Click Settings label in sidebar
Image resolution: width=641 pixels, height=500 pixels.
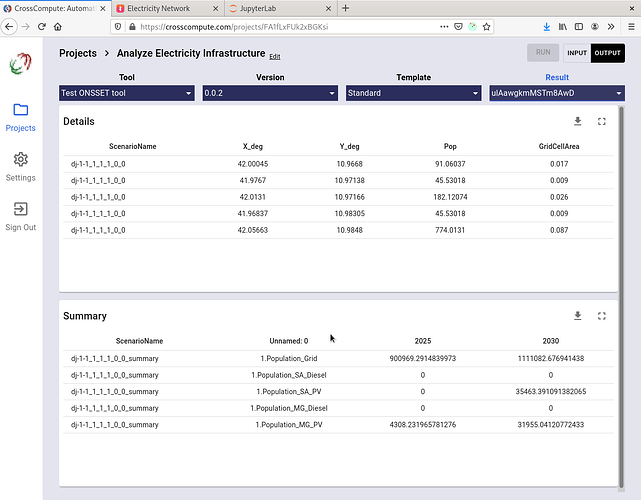click(x=20, y=178)
